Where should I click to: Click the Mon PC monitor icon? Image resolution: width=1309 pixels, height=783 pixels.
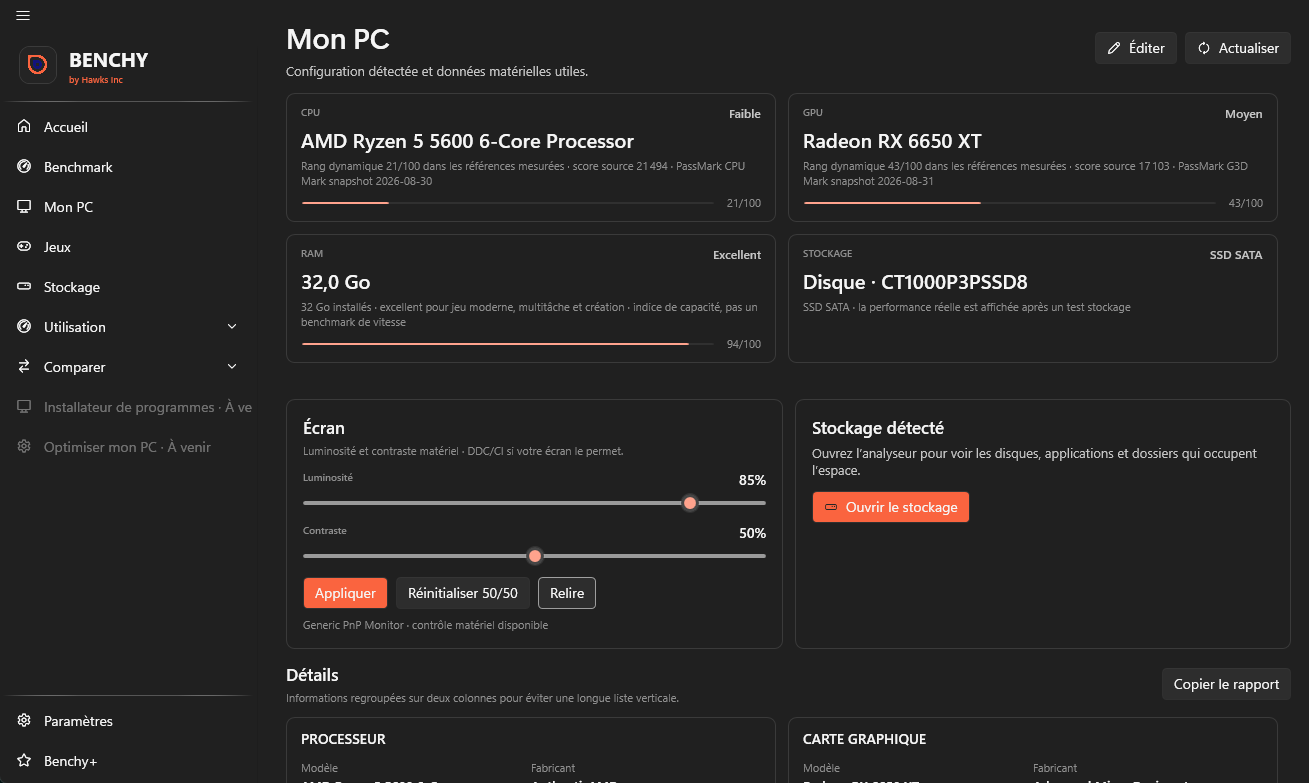[24, 207]
